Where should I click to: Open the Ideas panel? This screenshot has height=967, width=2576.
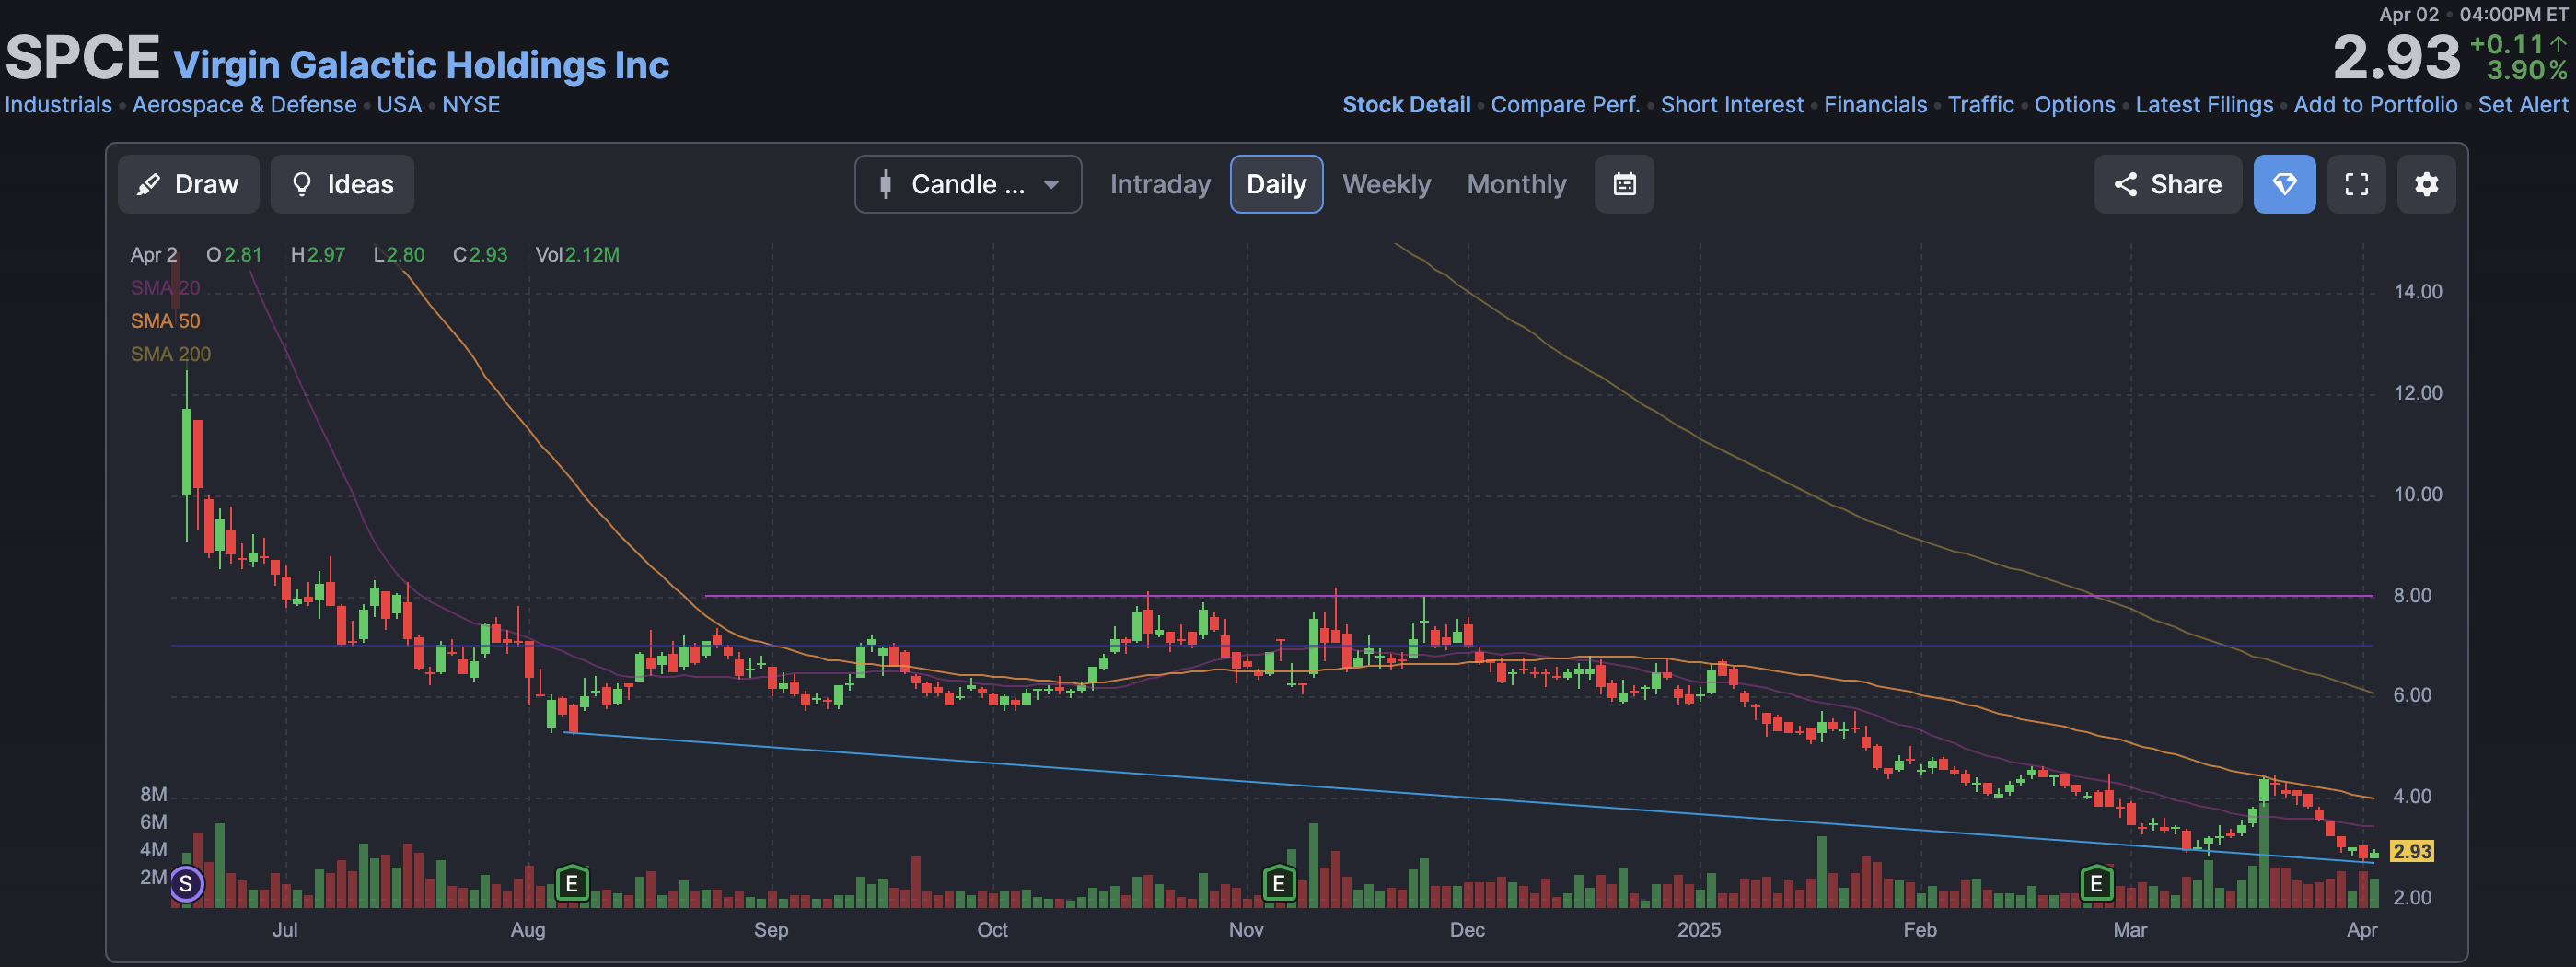coord(342,184)
